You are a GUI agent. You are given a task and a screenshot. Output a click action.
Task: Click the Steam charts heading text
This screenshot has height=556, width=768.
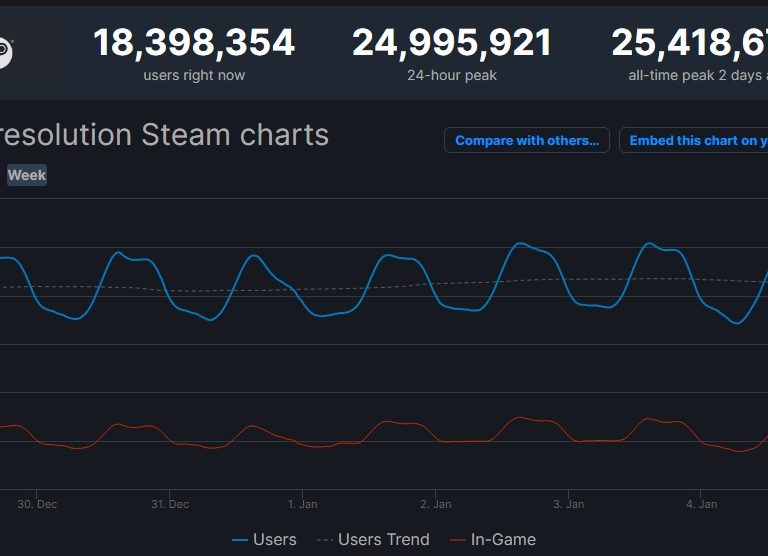pyautogui.click(x=164, y=135)
